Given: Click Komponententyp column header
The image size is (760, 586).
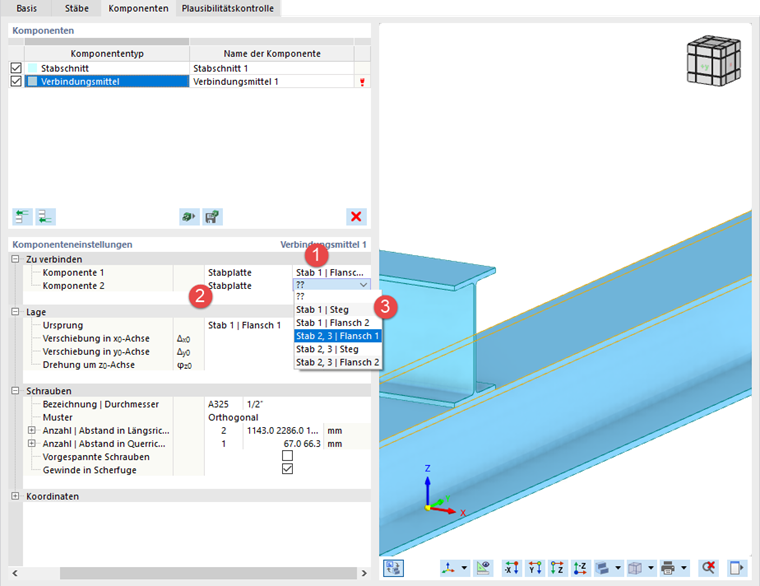Looking at the screenshot, I should (107, 53).
